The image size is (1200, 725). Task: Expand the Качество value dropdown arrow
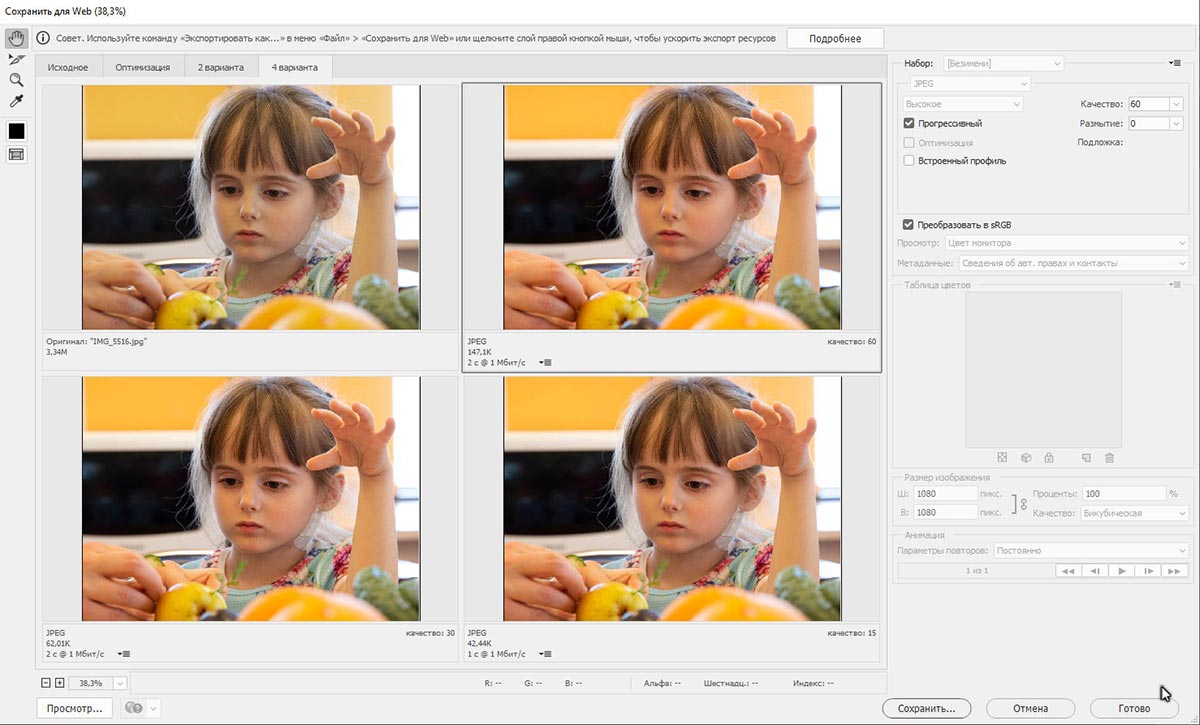coord(1177,104)
